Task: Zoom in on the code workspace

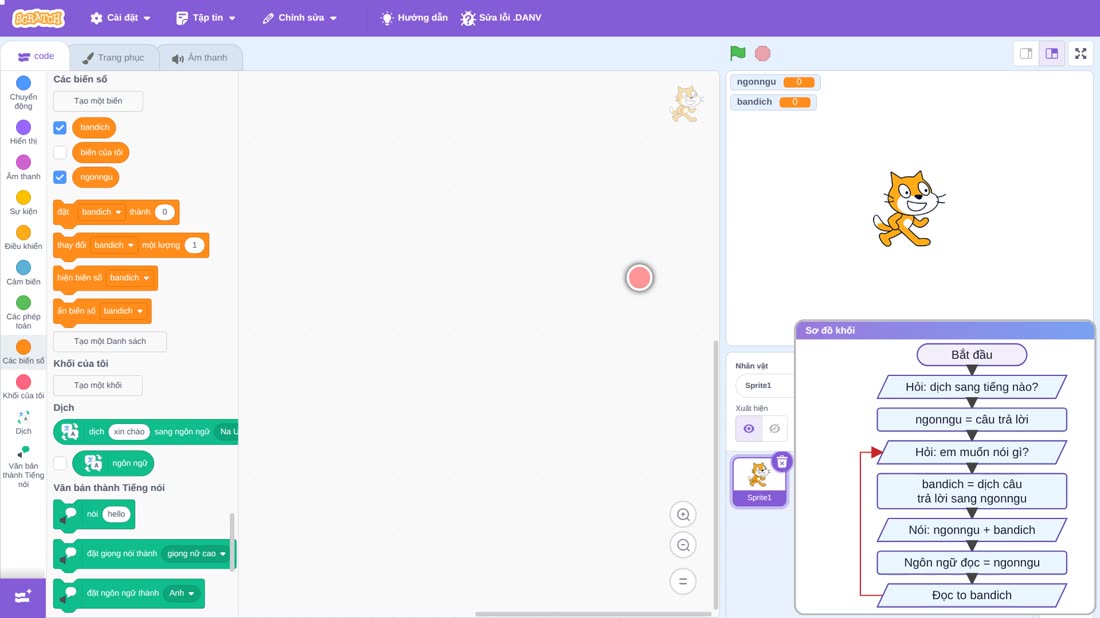Action: [x=683, y=515]
